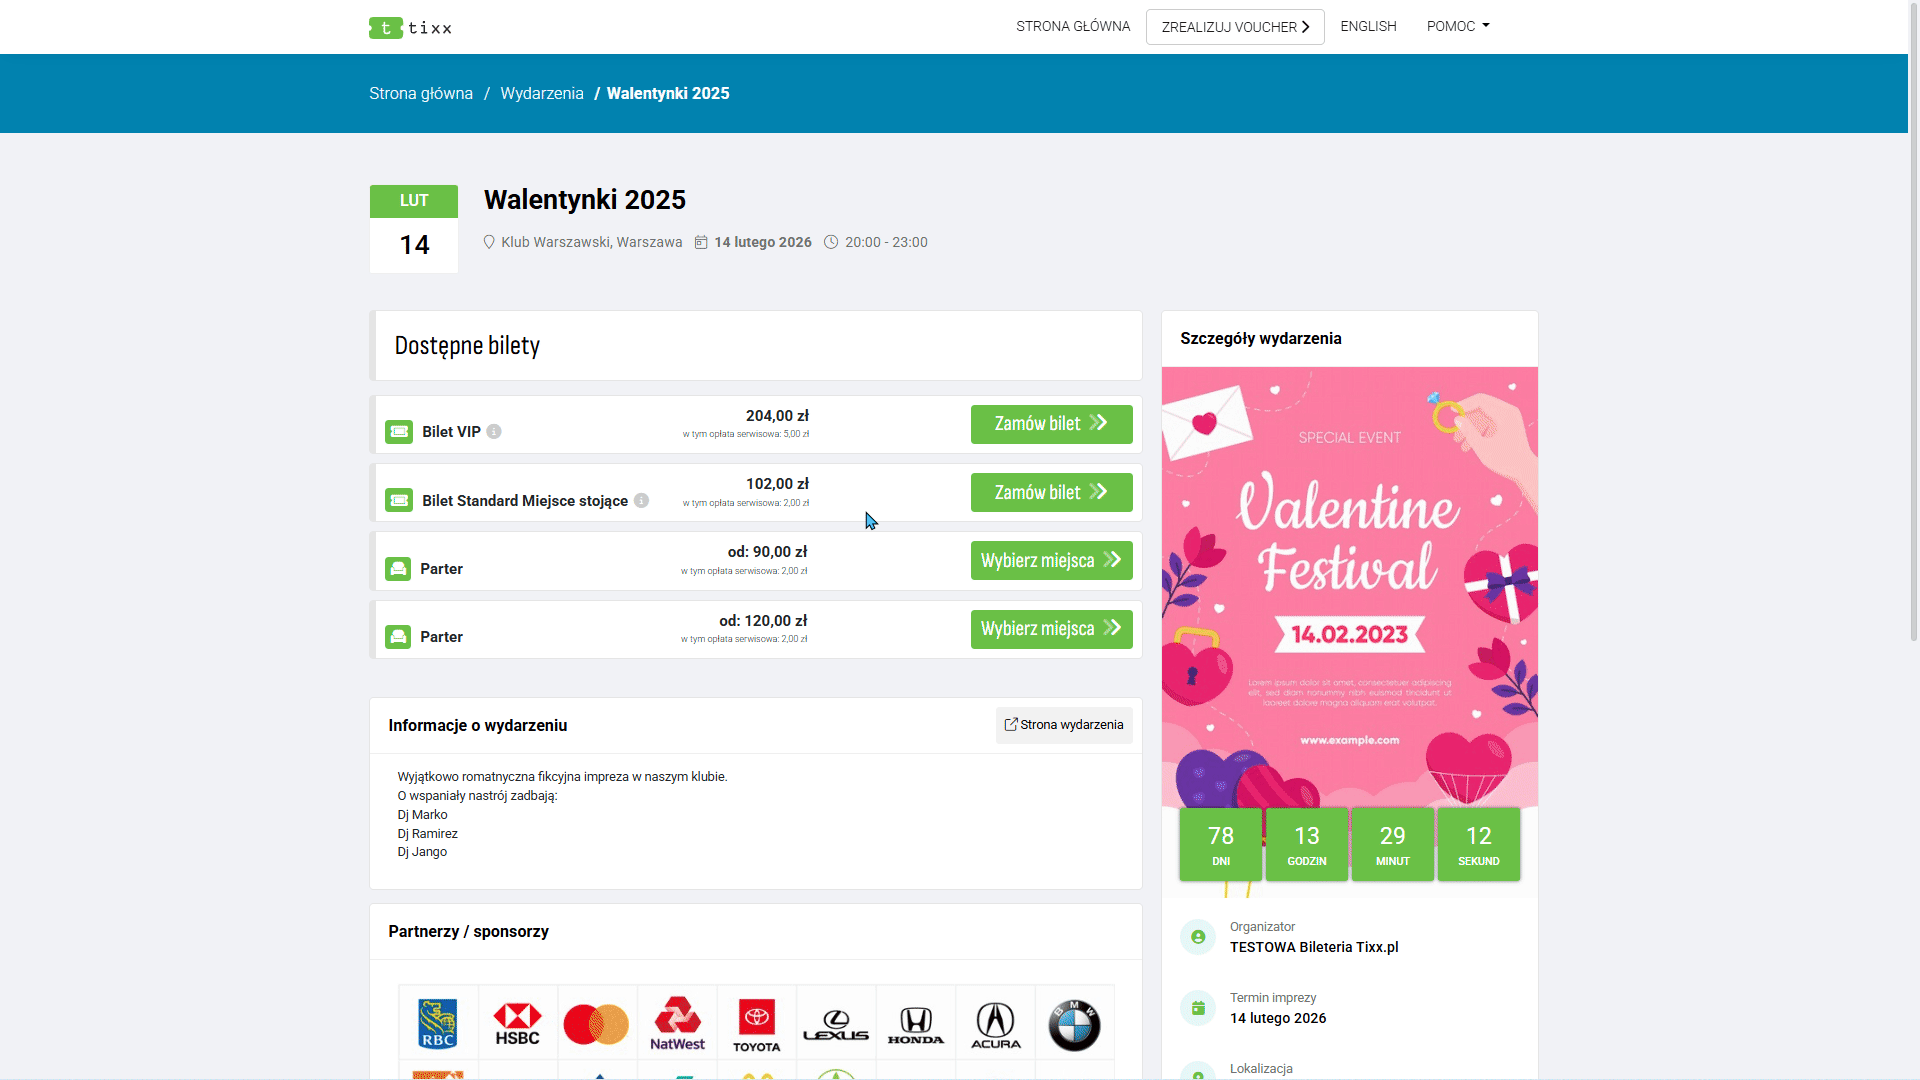Click the tixx logo icon
This screenshot has width=1920, height=1080.
point(386,28)
